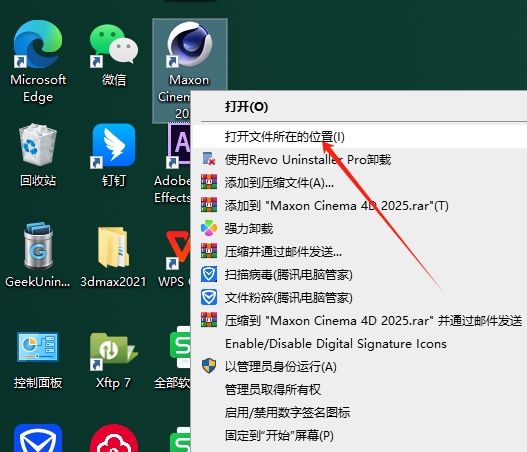Screen dimensions: 527x452
Task: Choose 扫描病毒(腾讯电脑管家) option
Action: click(359, 275)
